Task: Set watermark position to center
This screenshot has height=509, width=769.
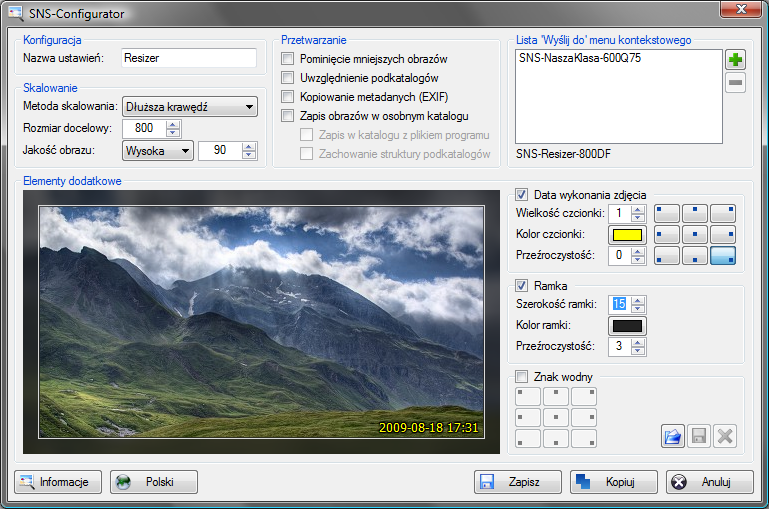Action: 556,417
